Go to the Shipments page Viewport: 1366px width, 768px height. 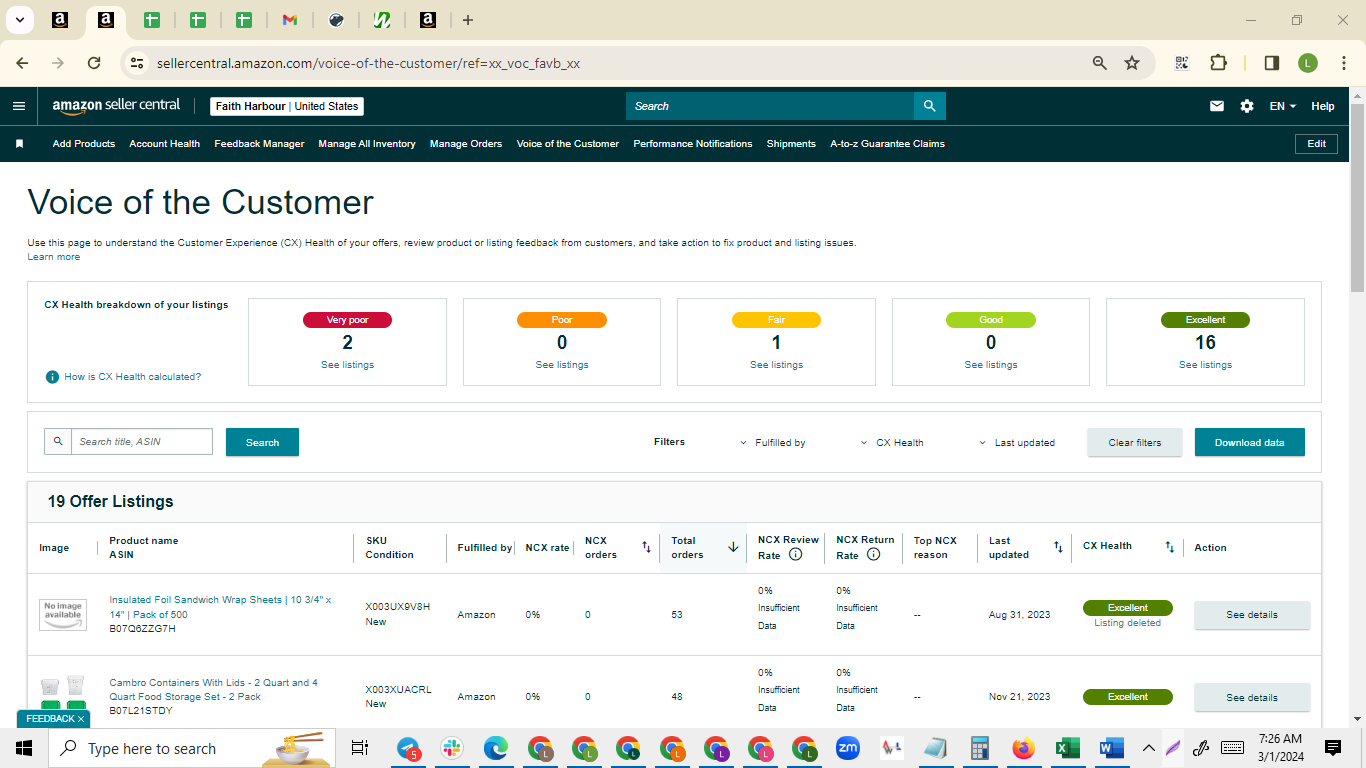coord(791,144)
